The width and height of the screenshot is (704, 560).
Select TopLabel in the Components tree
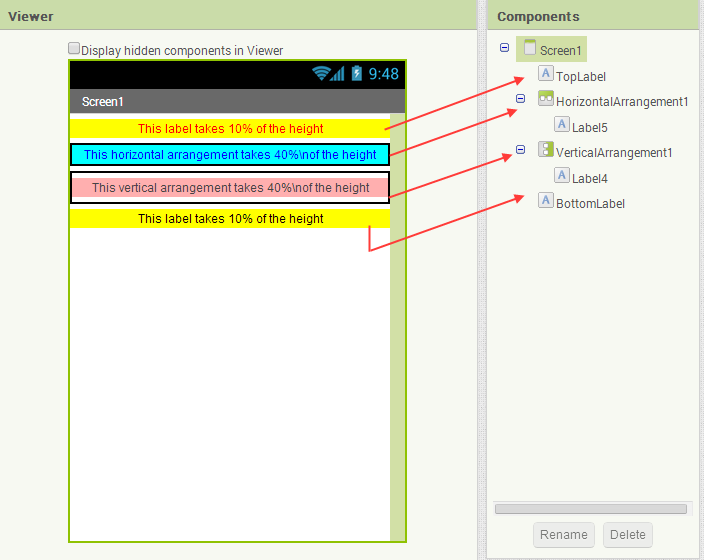click(x=581, y=77)
